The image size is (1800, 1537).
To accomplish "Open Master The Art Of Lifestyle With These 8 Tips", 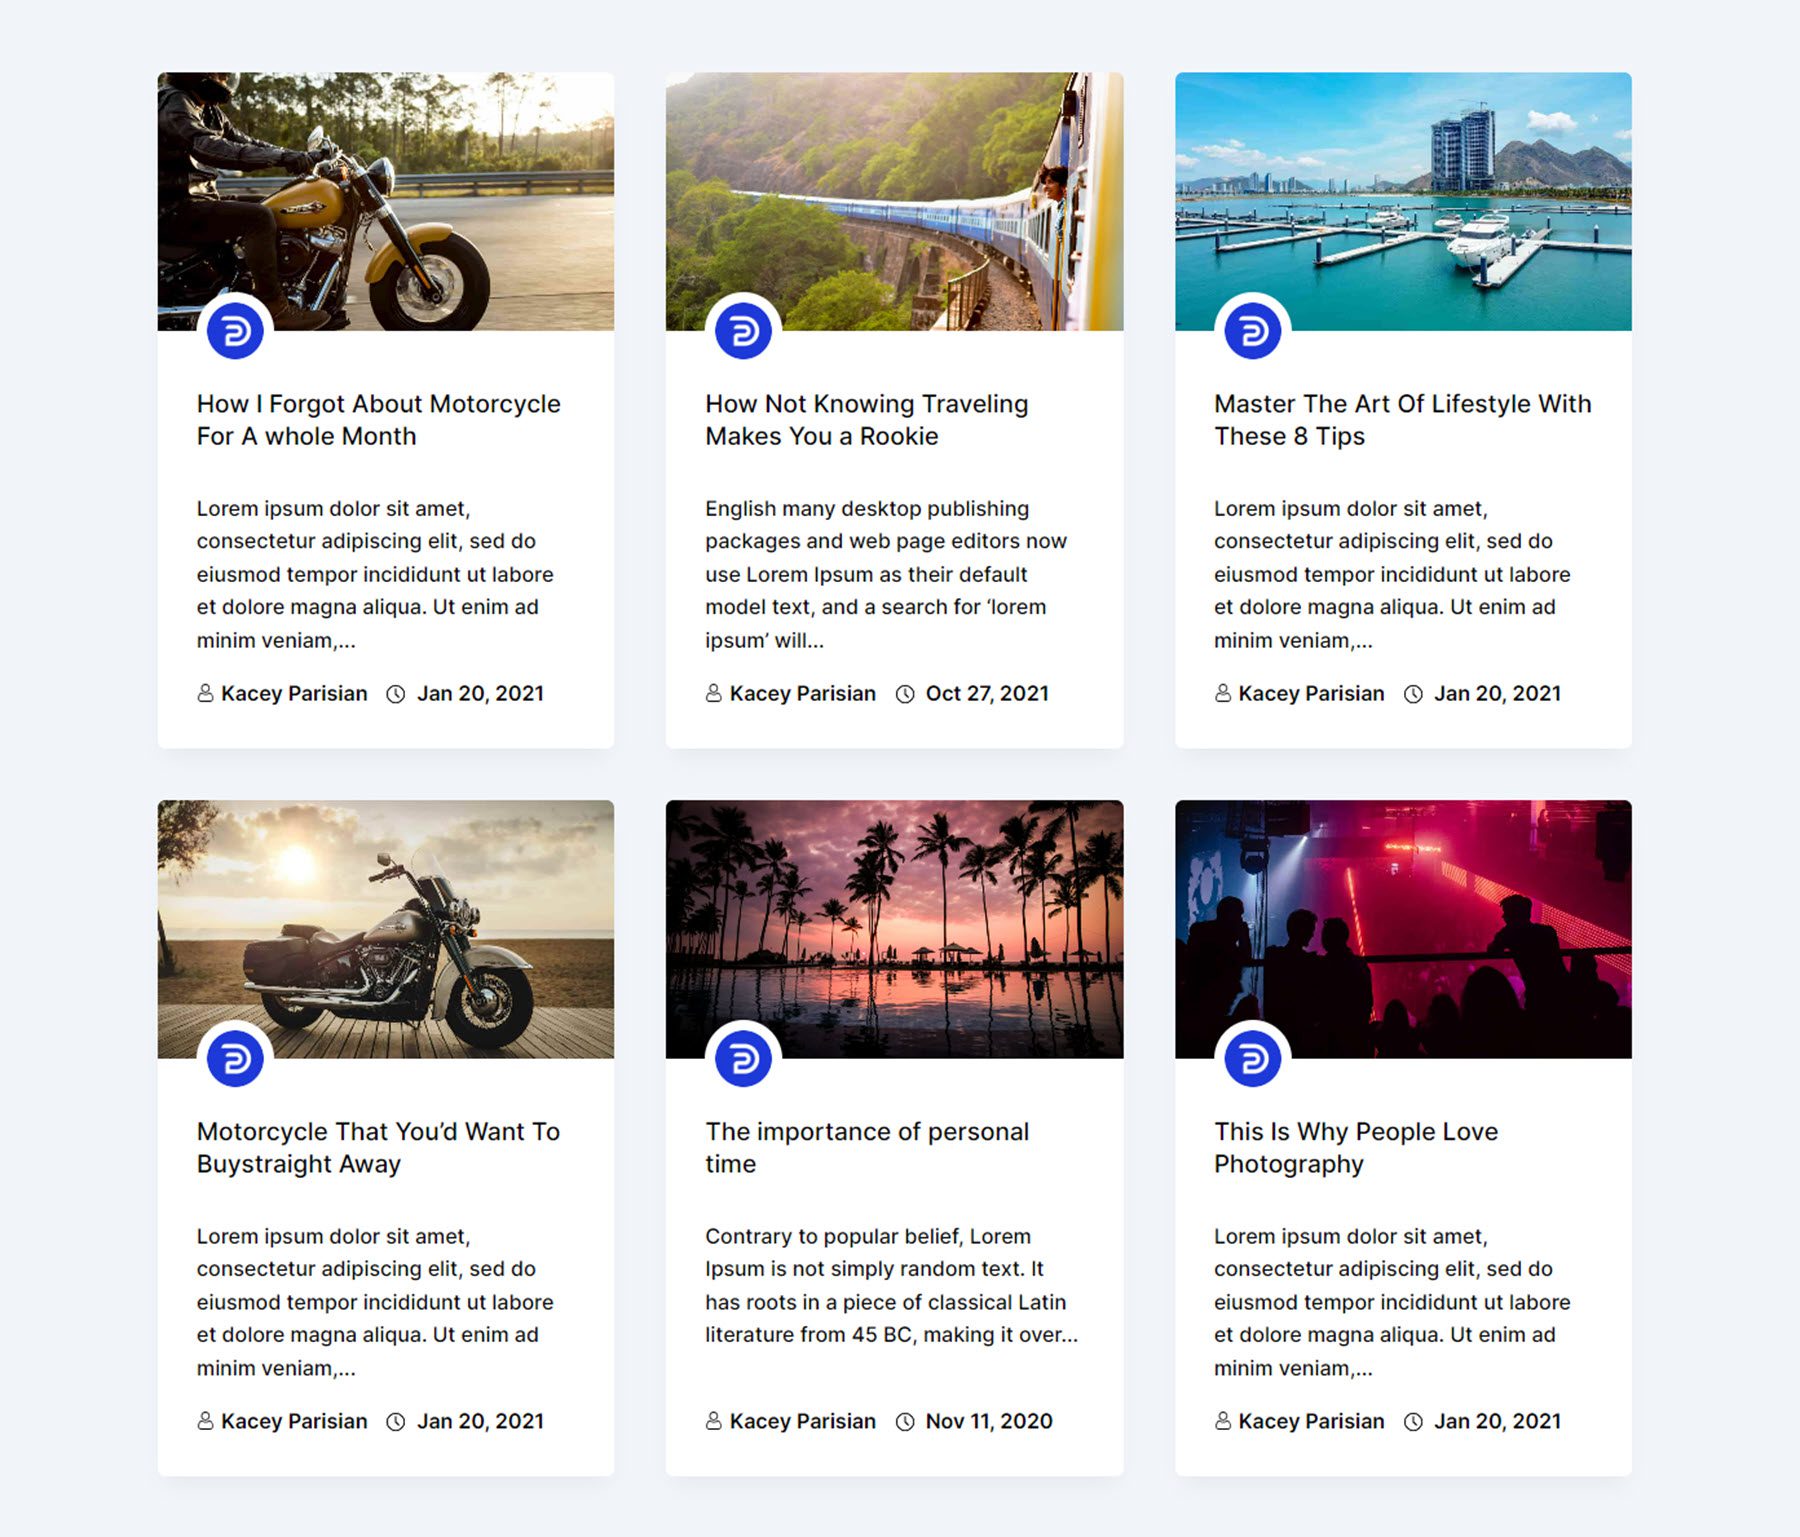I will [1402, 419].
